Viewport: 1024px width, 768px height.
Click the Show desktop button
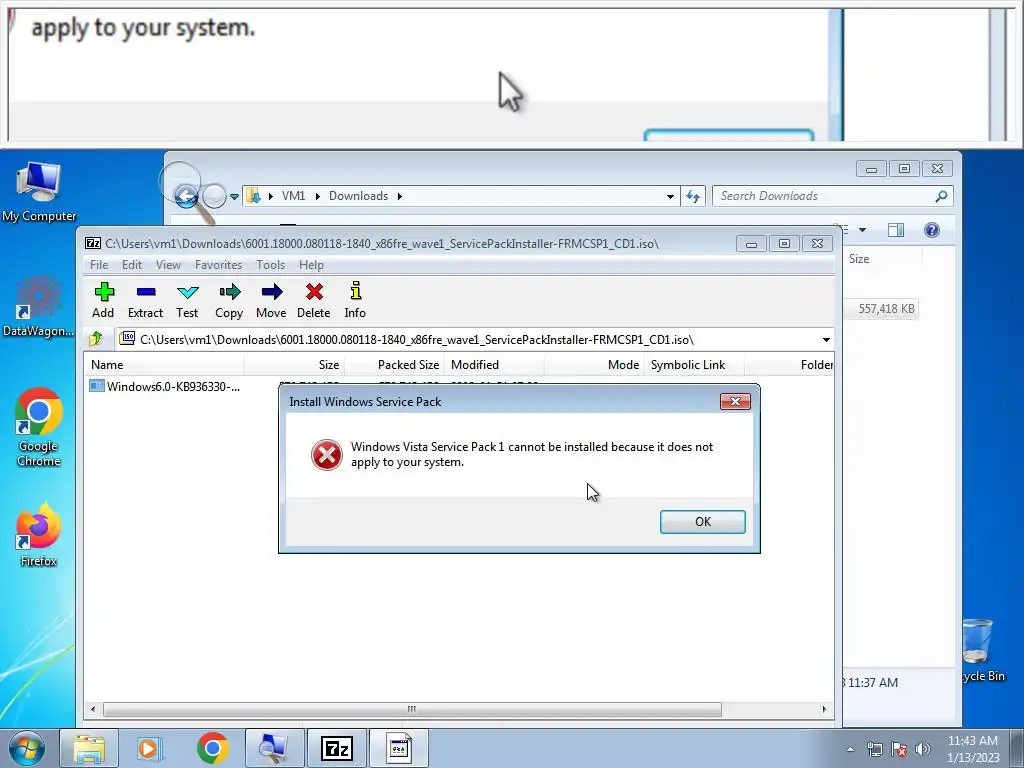point(1017,748)
